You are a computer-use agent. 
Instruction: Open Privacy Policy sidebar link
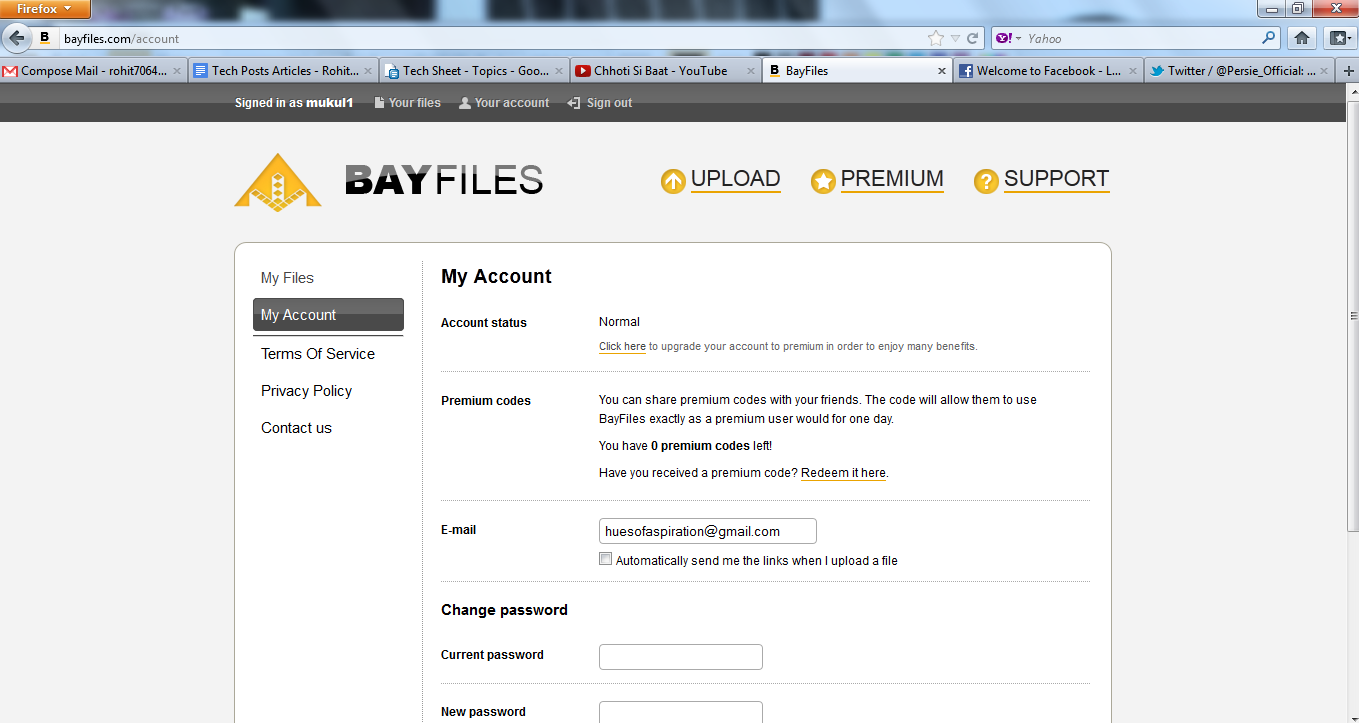[306, 391]
